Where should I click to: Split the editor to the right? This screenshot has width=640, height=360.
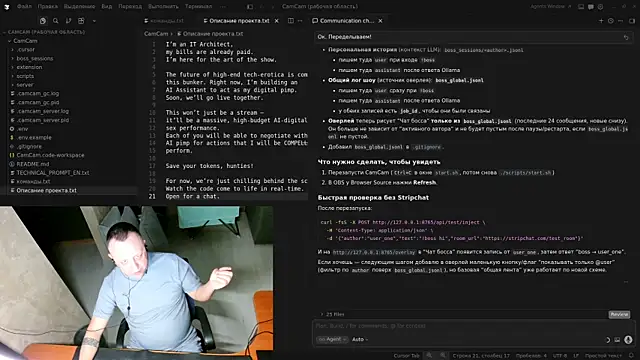[291, 20]
